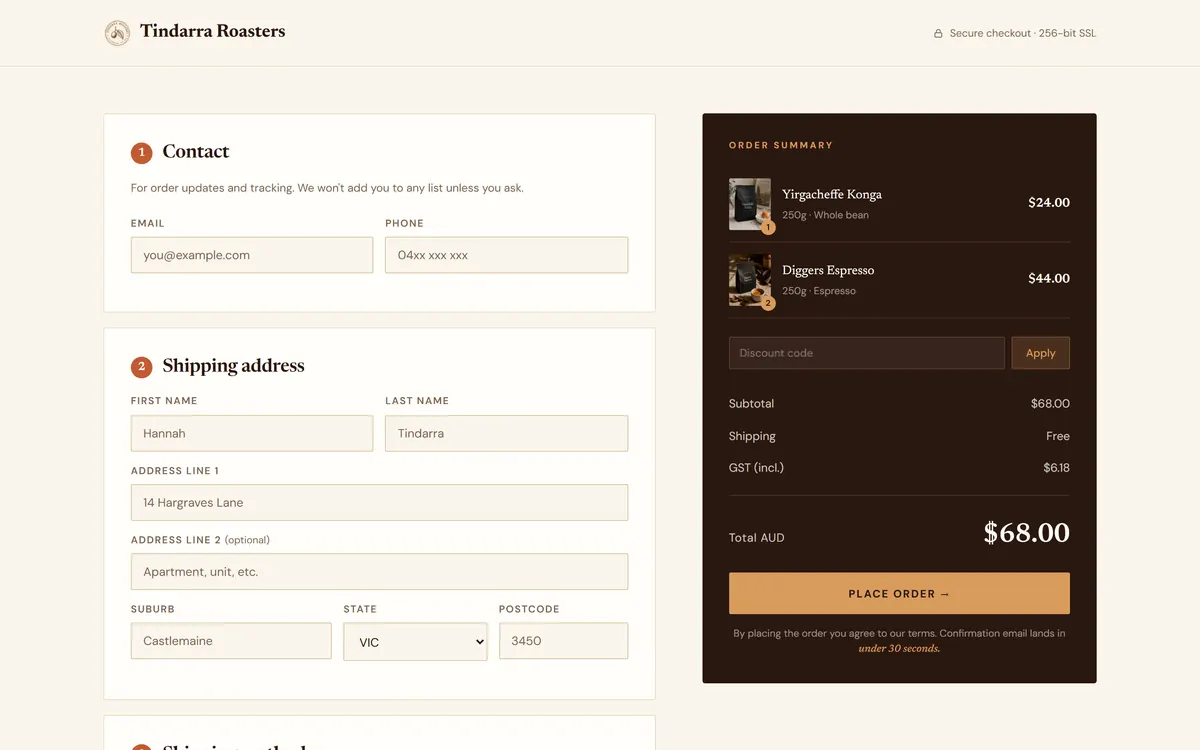Screen dimensions: 1200x750
Task: Click the $24.00 item price
Action: click(1049, 202)
